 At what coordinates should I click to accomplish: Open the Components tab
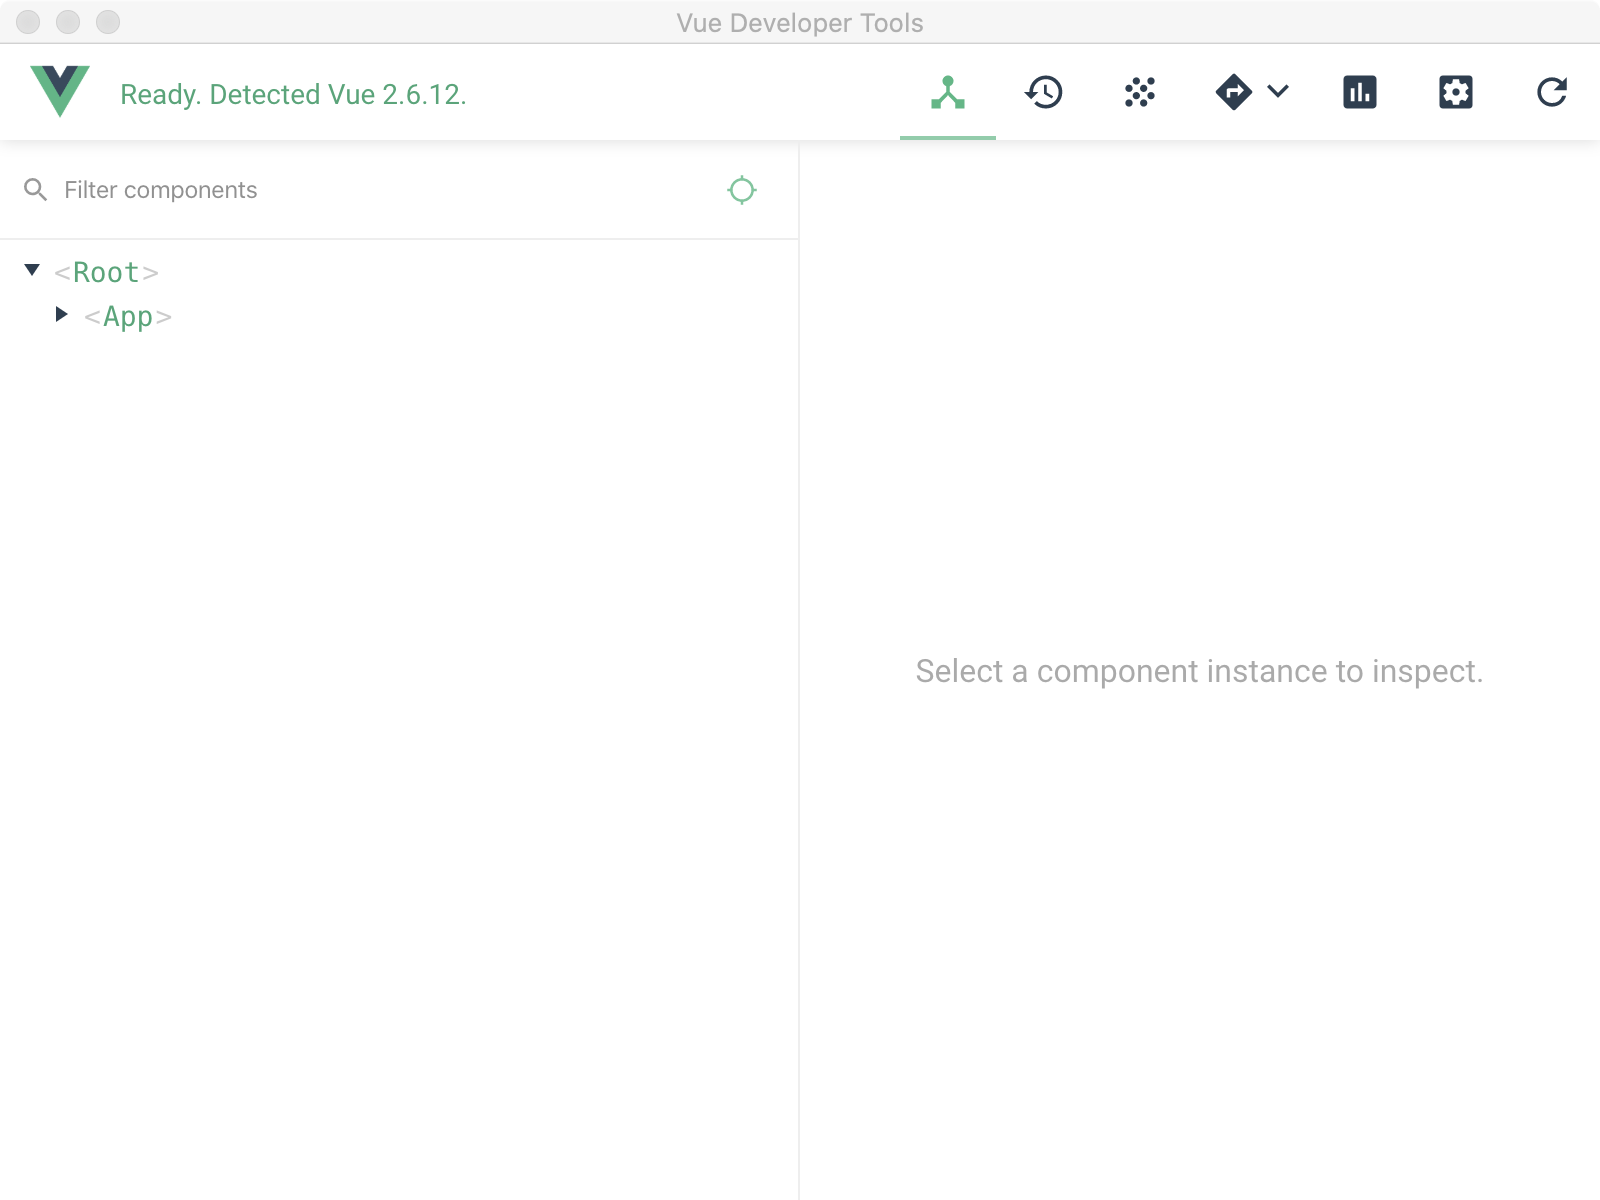click(x=948, y=93)
